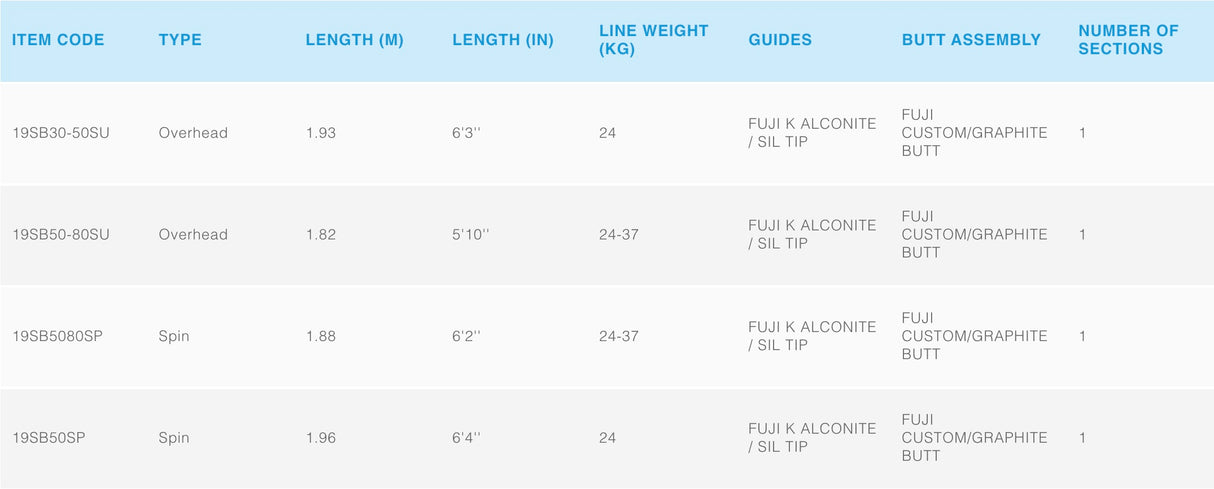Select the LENGTH (IN) column header

tap(502, 40)
